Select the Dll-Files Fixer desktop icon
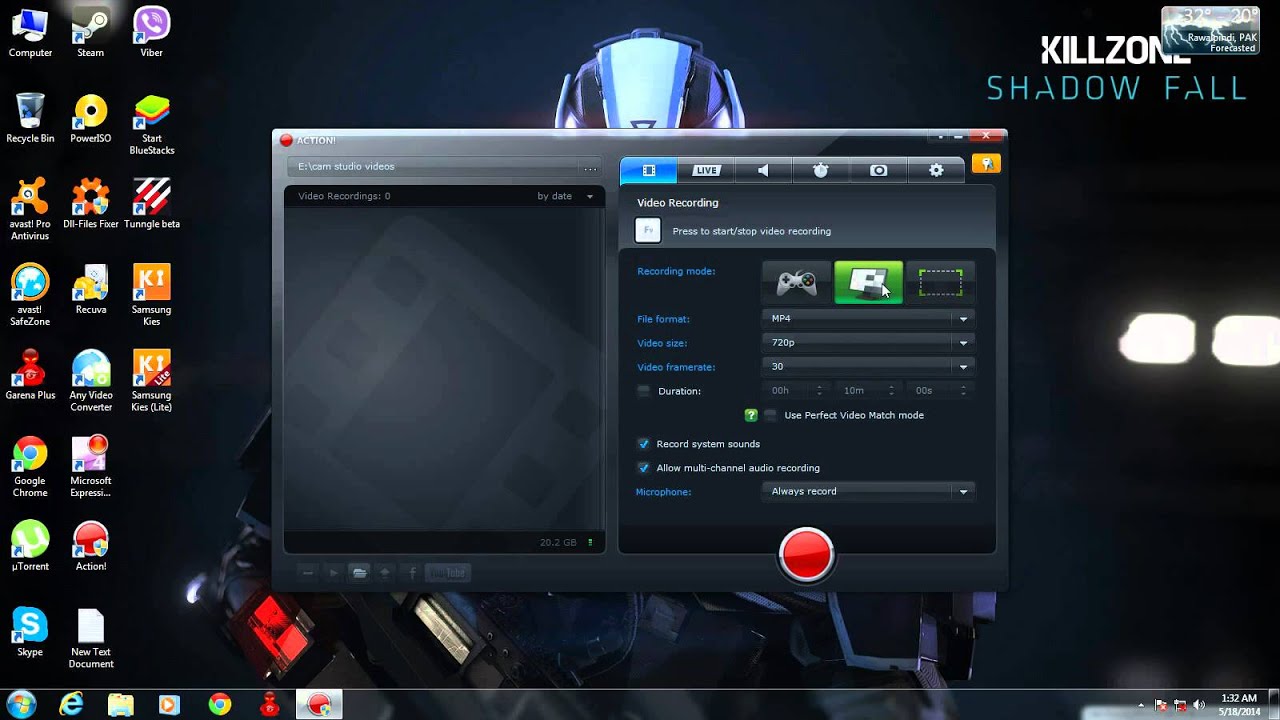 click(91, 203)
